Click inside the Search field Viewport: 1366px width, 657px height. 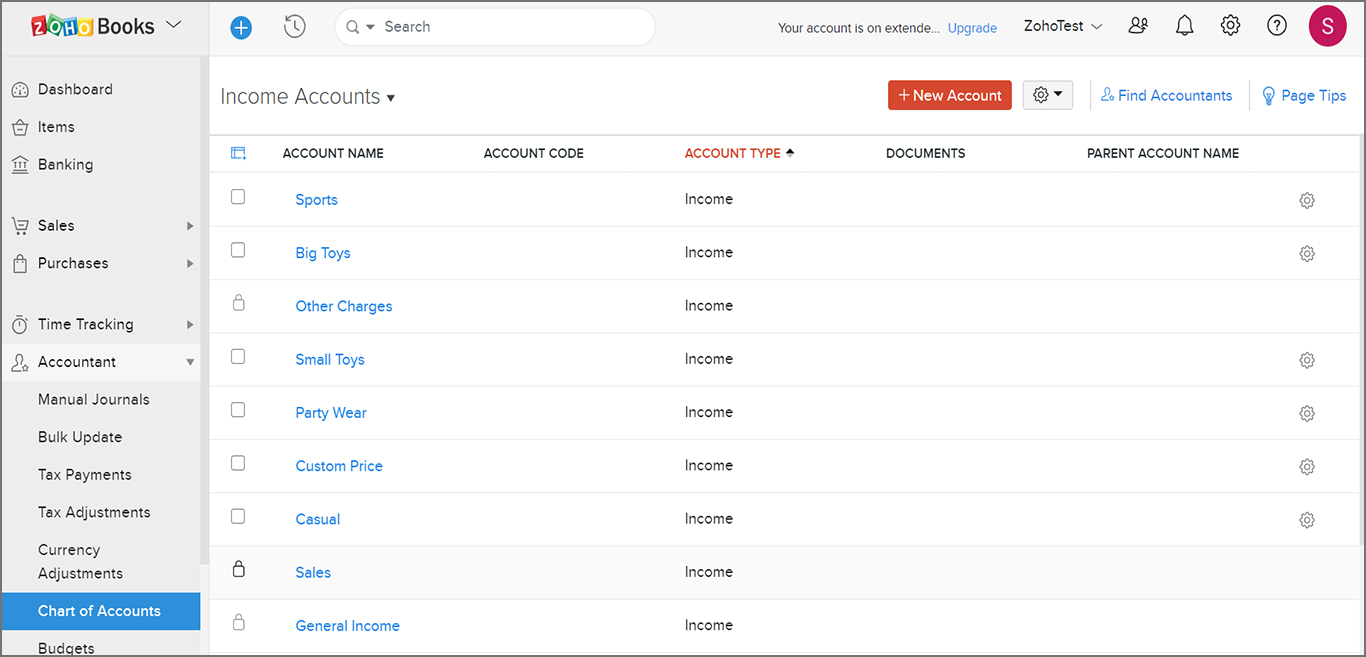510,27
